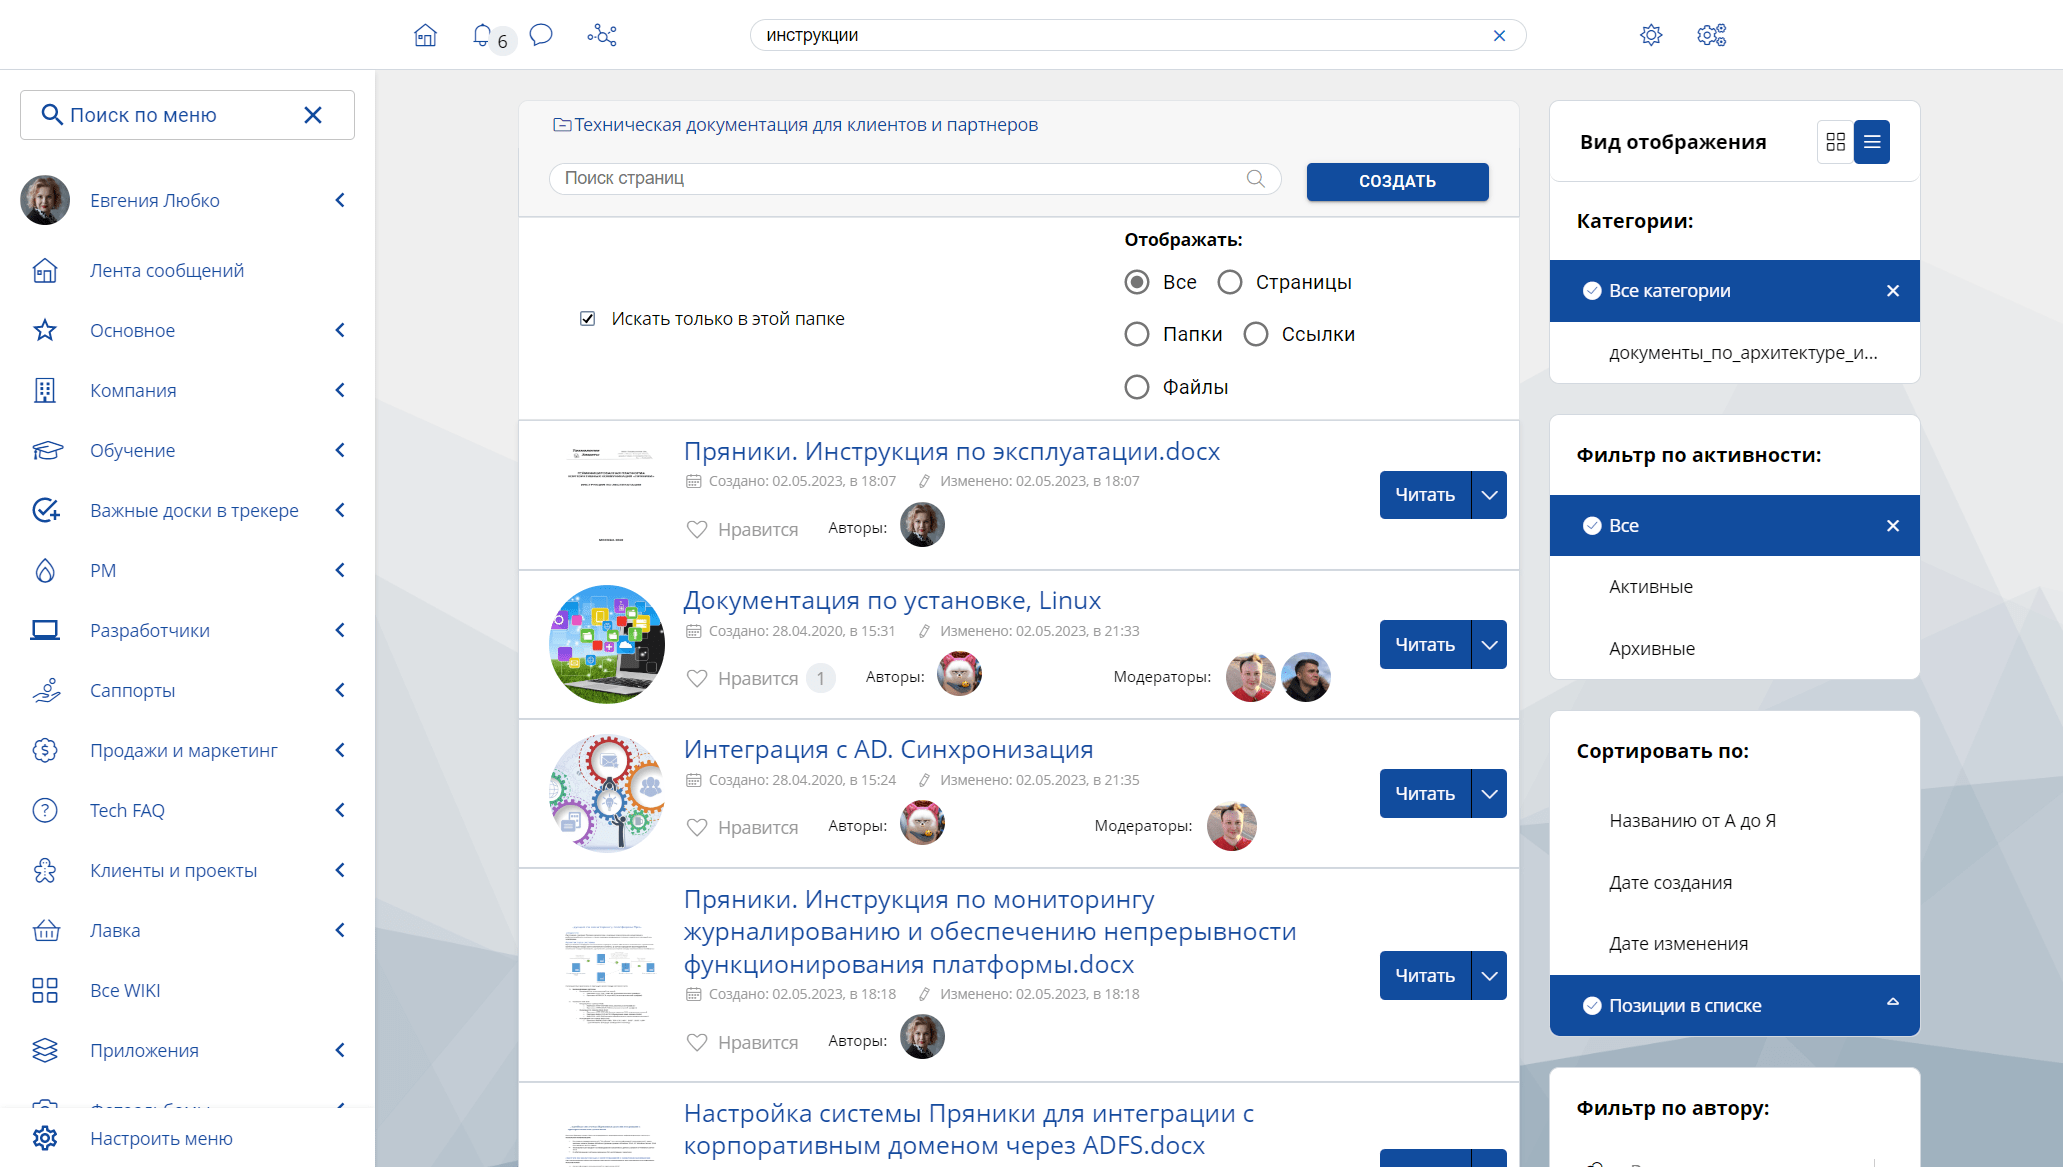Open dropdown next to Читать for Linux documentation
Image resolution: width=2063 pixels, height=1167 pixels.
[x=1489, y=645]
